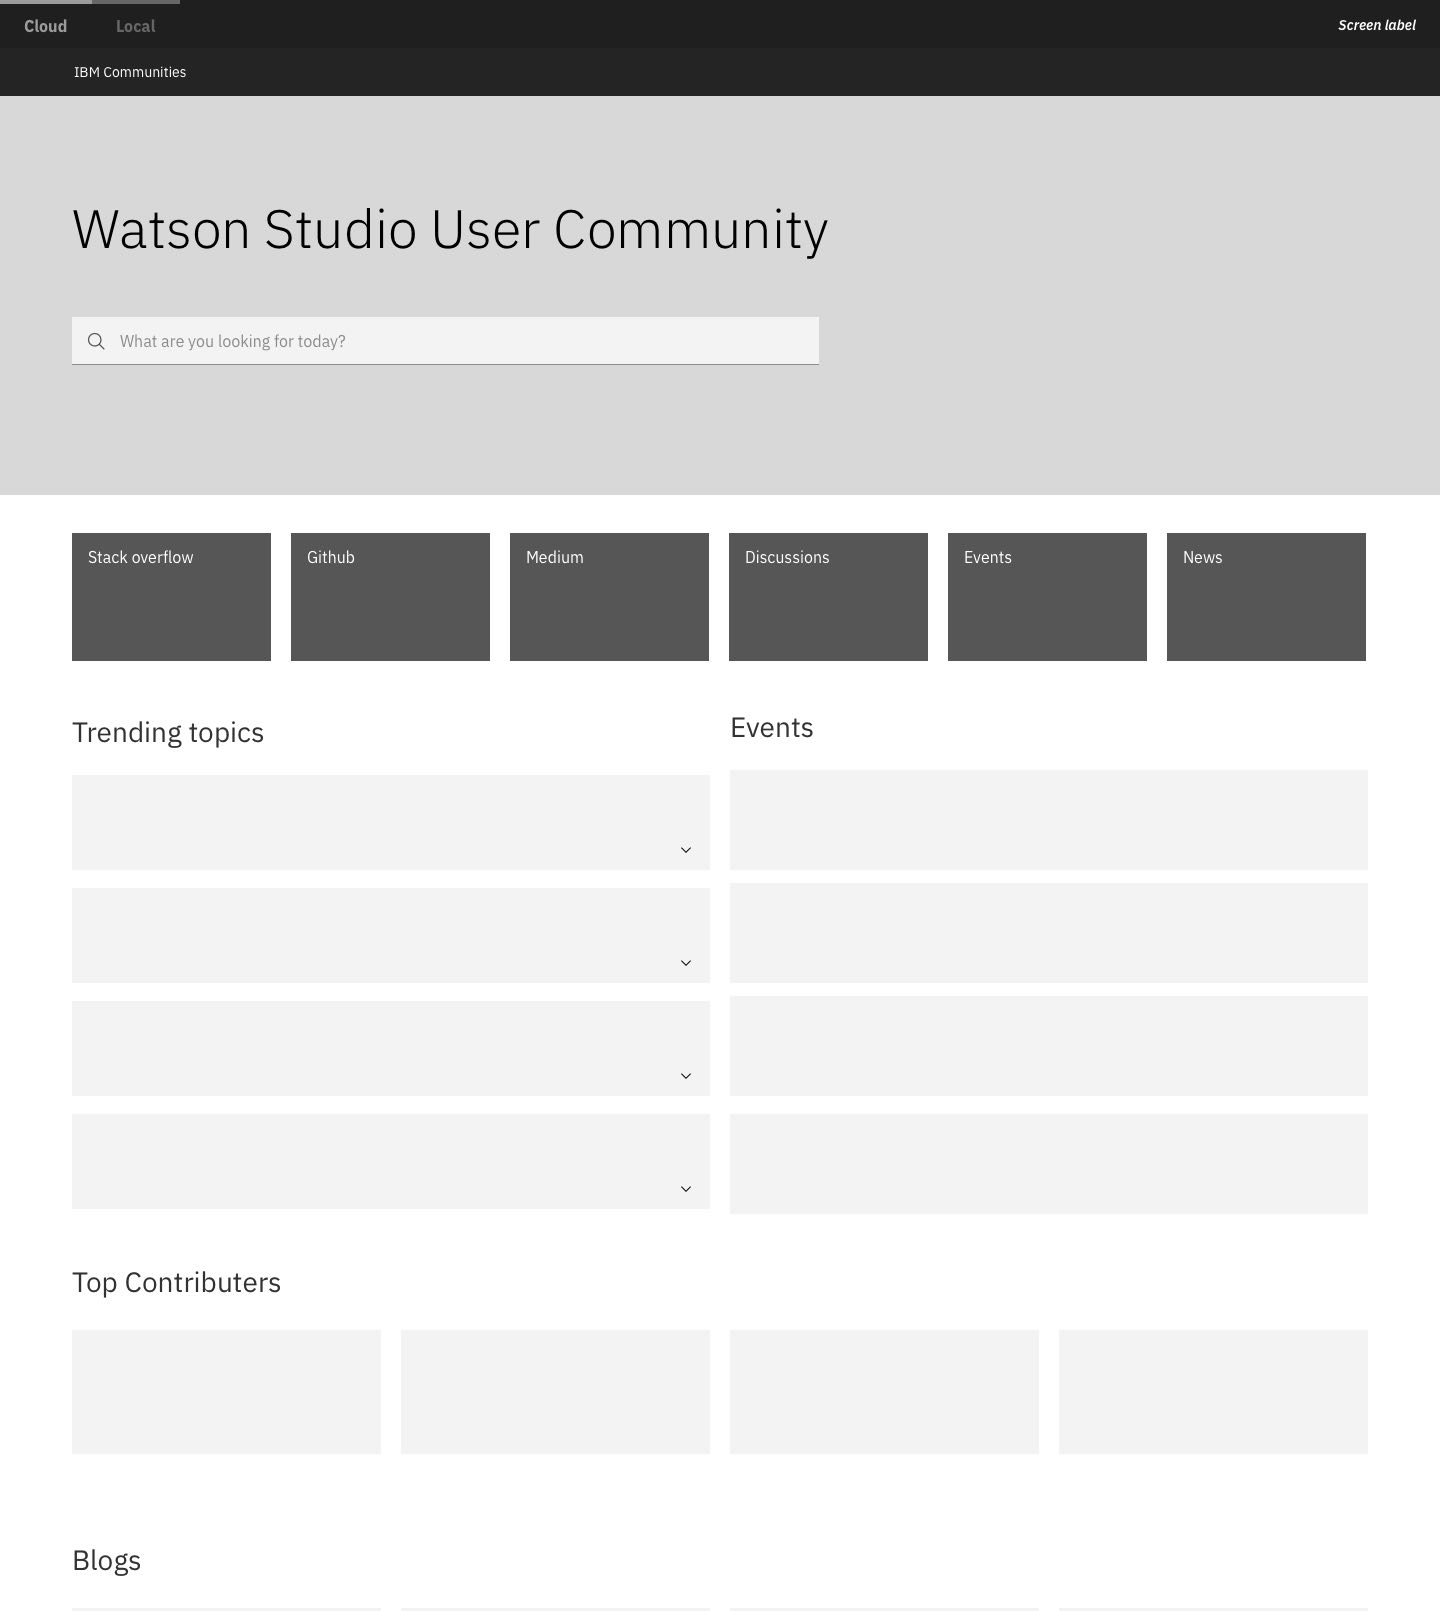
Task: Select the last Events list card
Action: point(1048,1163)
